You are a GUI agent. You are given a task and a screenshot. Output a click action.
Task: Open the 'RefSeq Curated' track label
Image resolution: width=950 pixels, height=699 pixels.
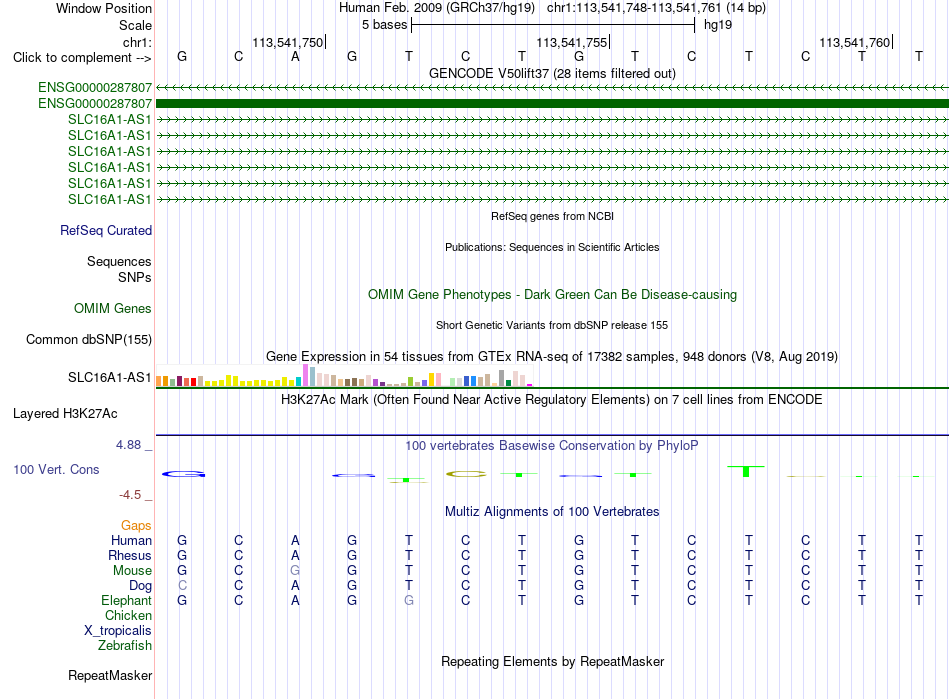coord(105,231)
